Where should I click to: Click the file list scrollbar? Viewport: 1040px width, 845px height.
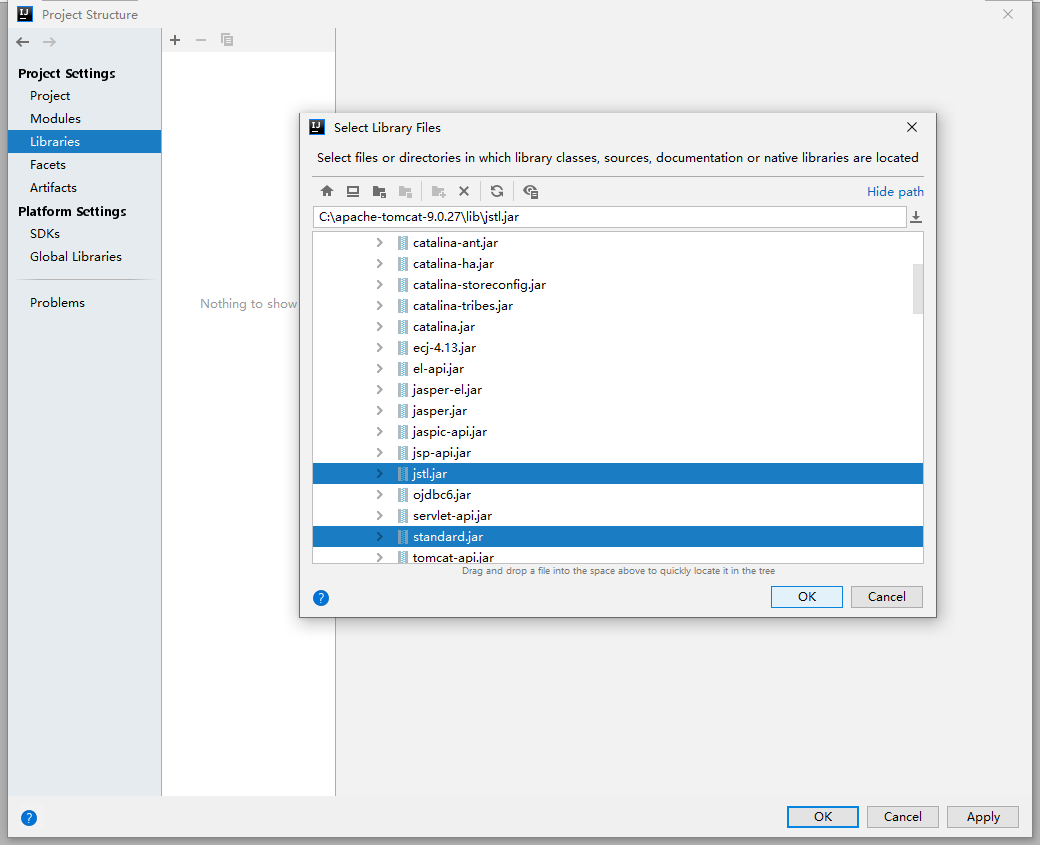(x=916, y=290)
